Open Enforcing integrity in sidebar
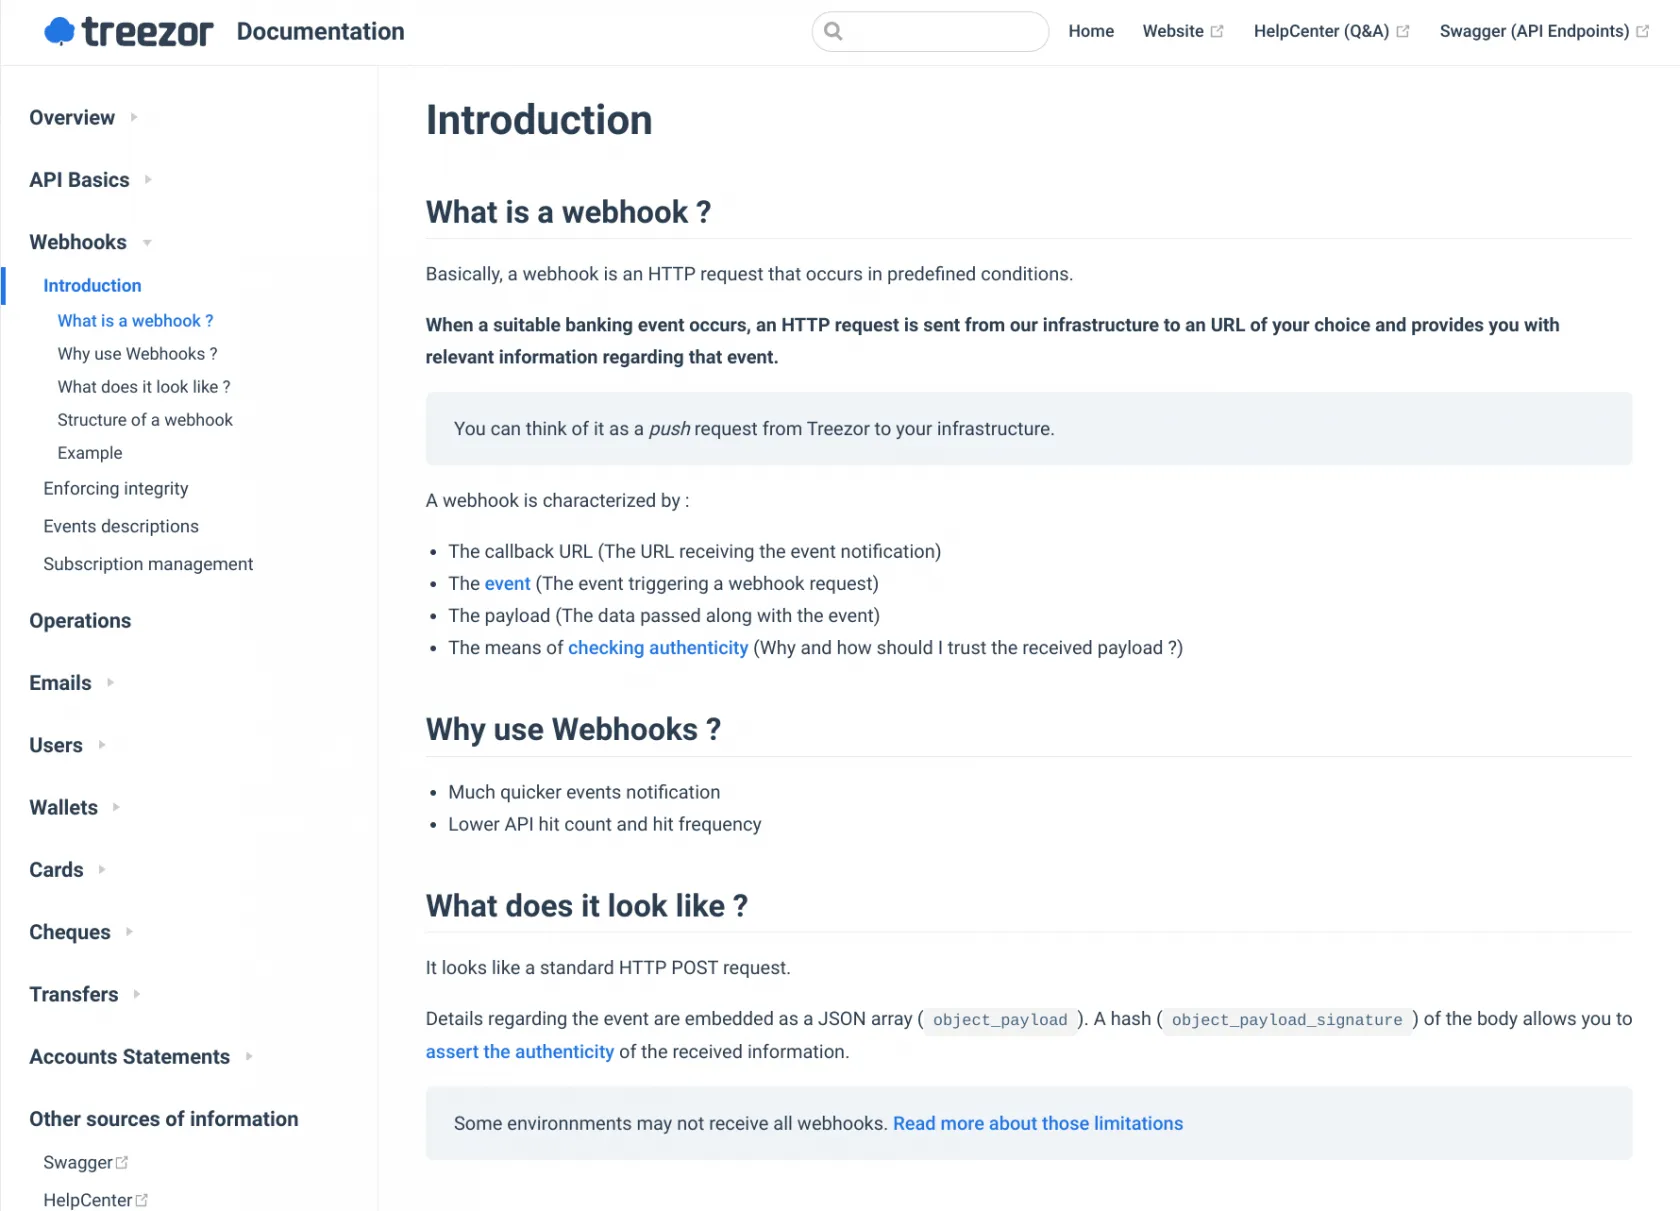Viewport: 1680px width, 1211px height. tap(116, 489)
